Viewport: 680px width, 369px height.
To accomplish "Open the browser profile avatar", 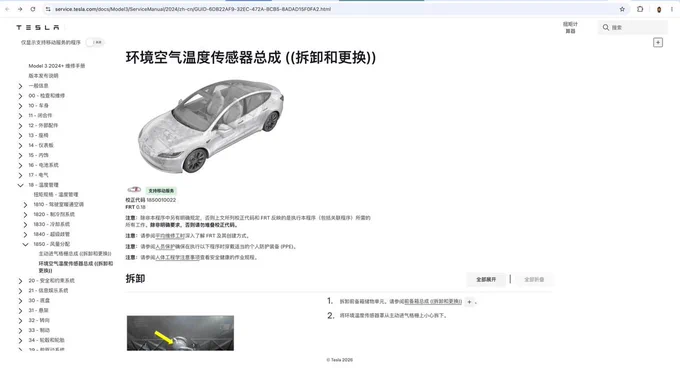I will point(659,9).
